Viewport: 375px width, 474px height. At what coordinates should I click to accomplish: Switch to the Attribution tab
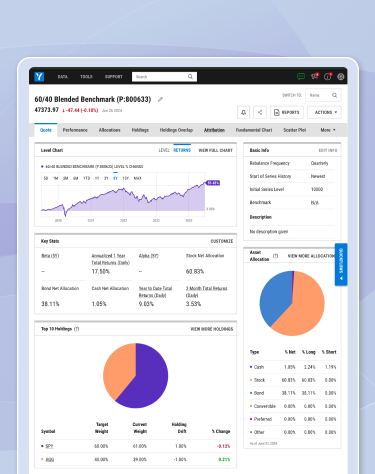[214, 130]
